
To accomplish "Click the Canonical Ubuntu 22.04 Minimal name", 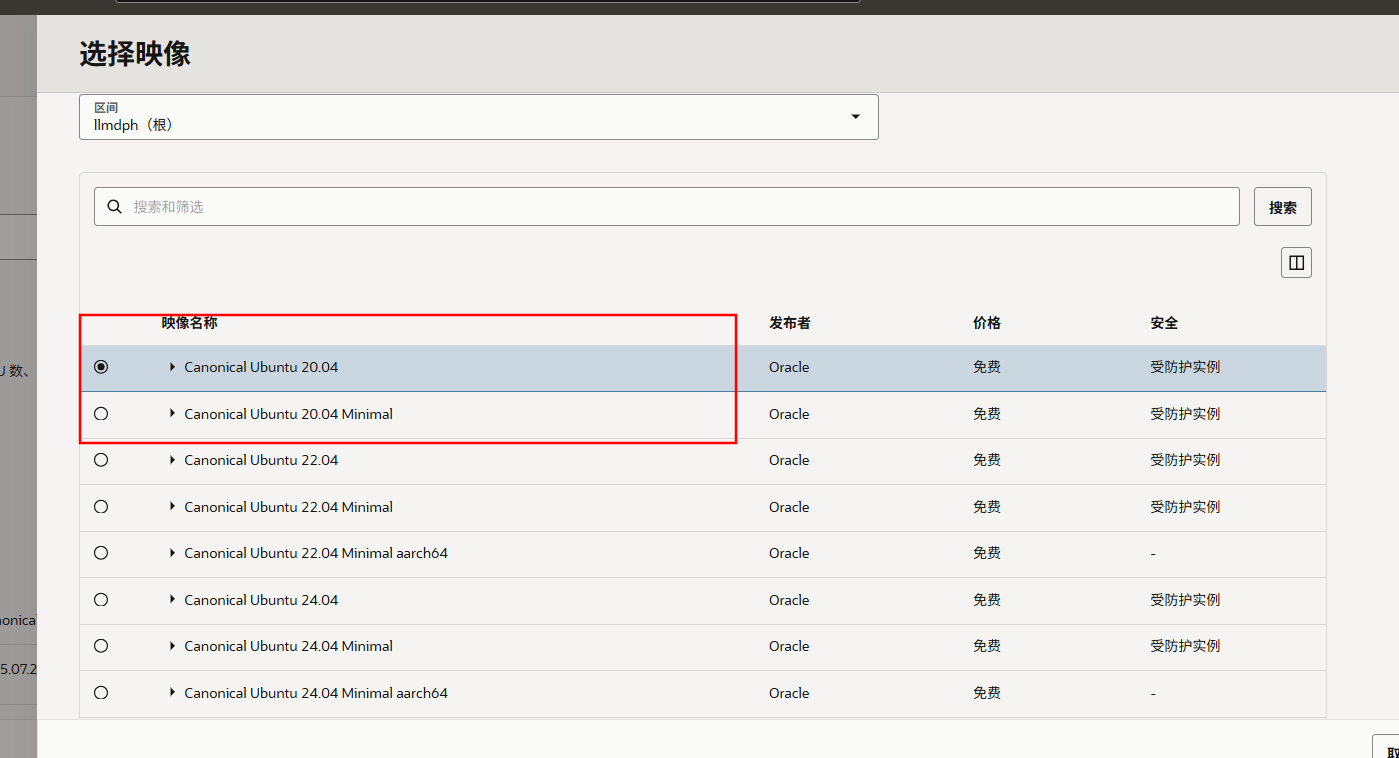I will pyautogui.click(x=288, y=507).
